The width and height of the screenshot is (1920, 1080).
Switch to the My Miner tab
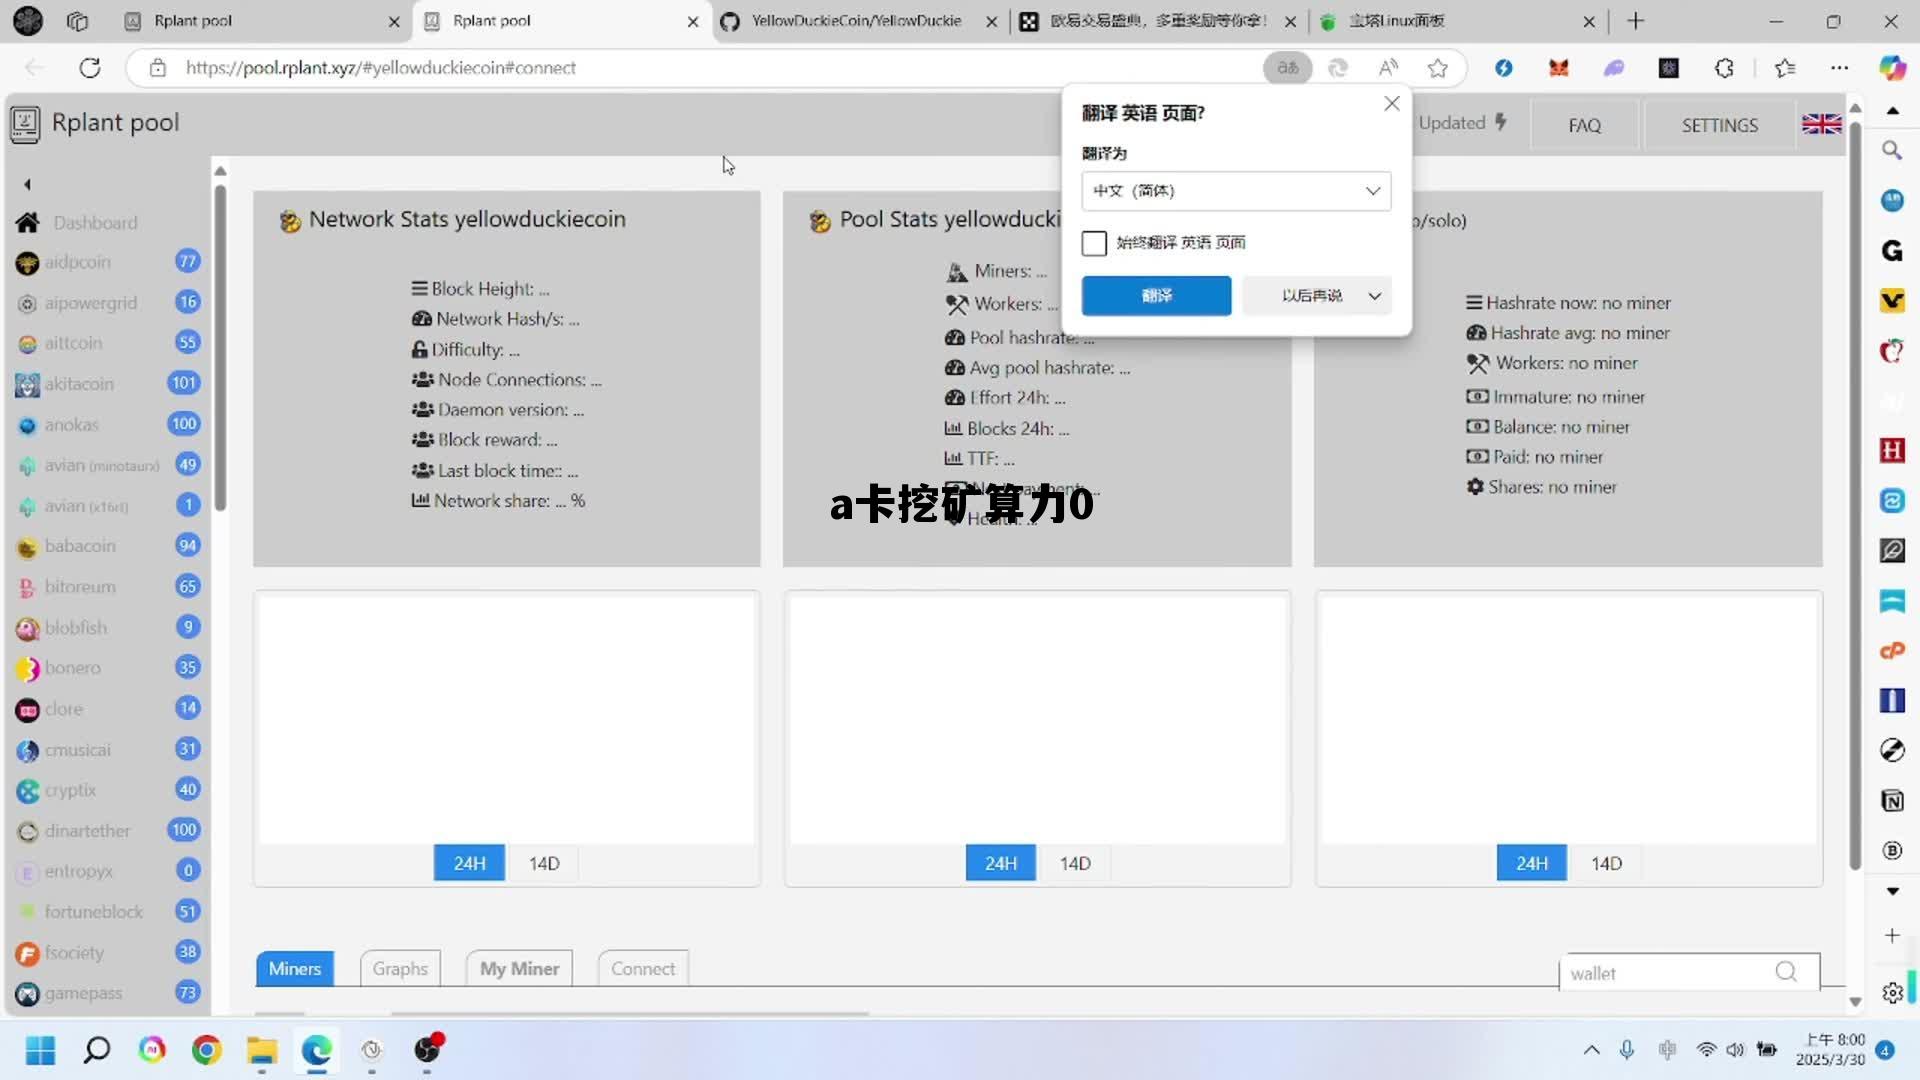click(519, 968)
